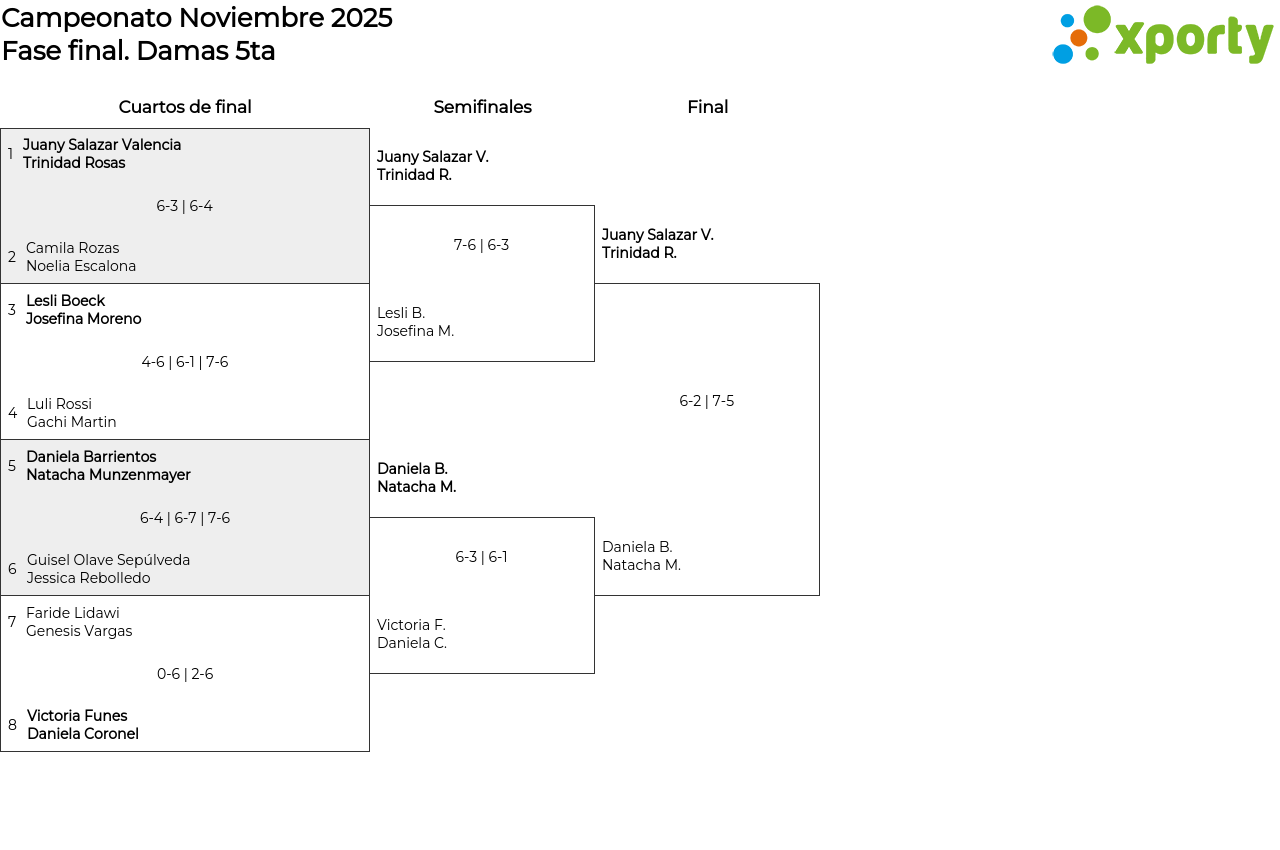Select the Semifinales round heading
The height and width of the screenshot is (850, 1280).
[x=482, y=107]
